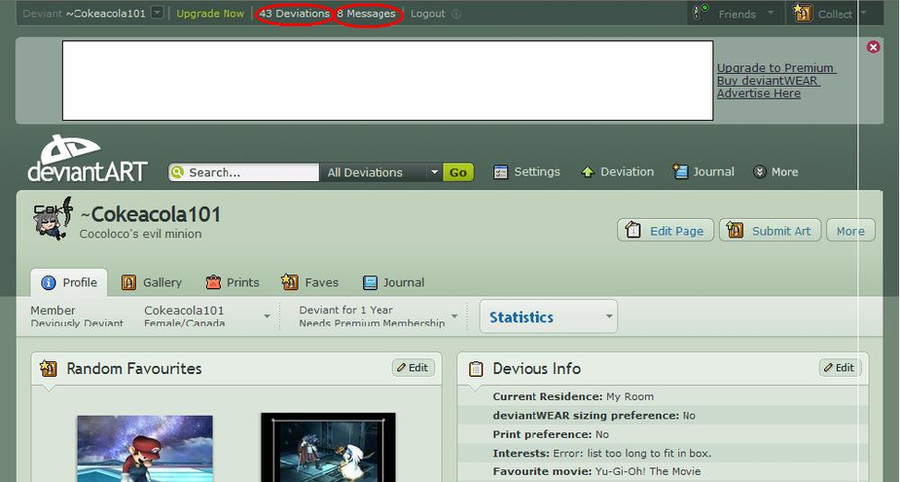Click the Current Residence: My Room row
The height and width of the screenshot is (482, 900).
[x=663, y=397]
